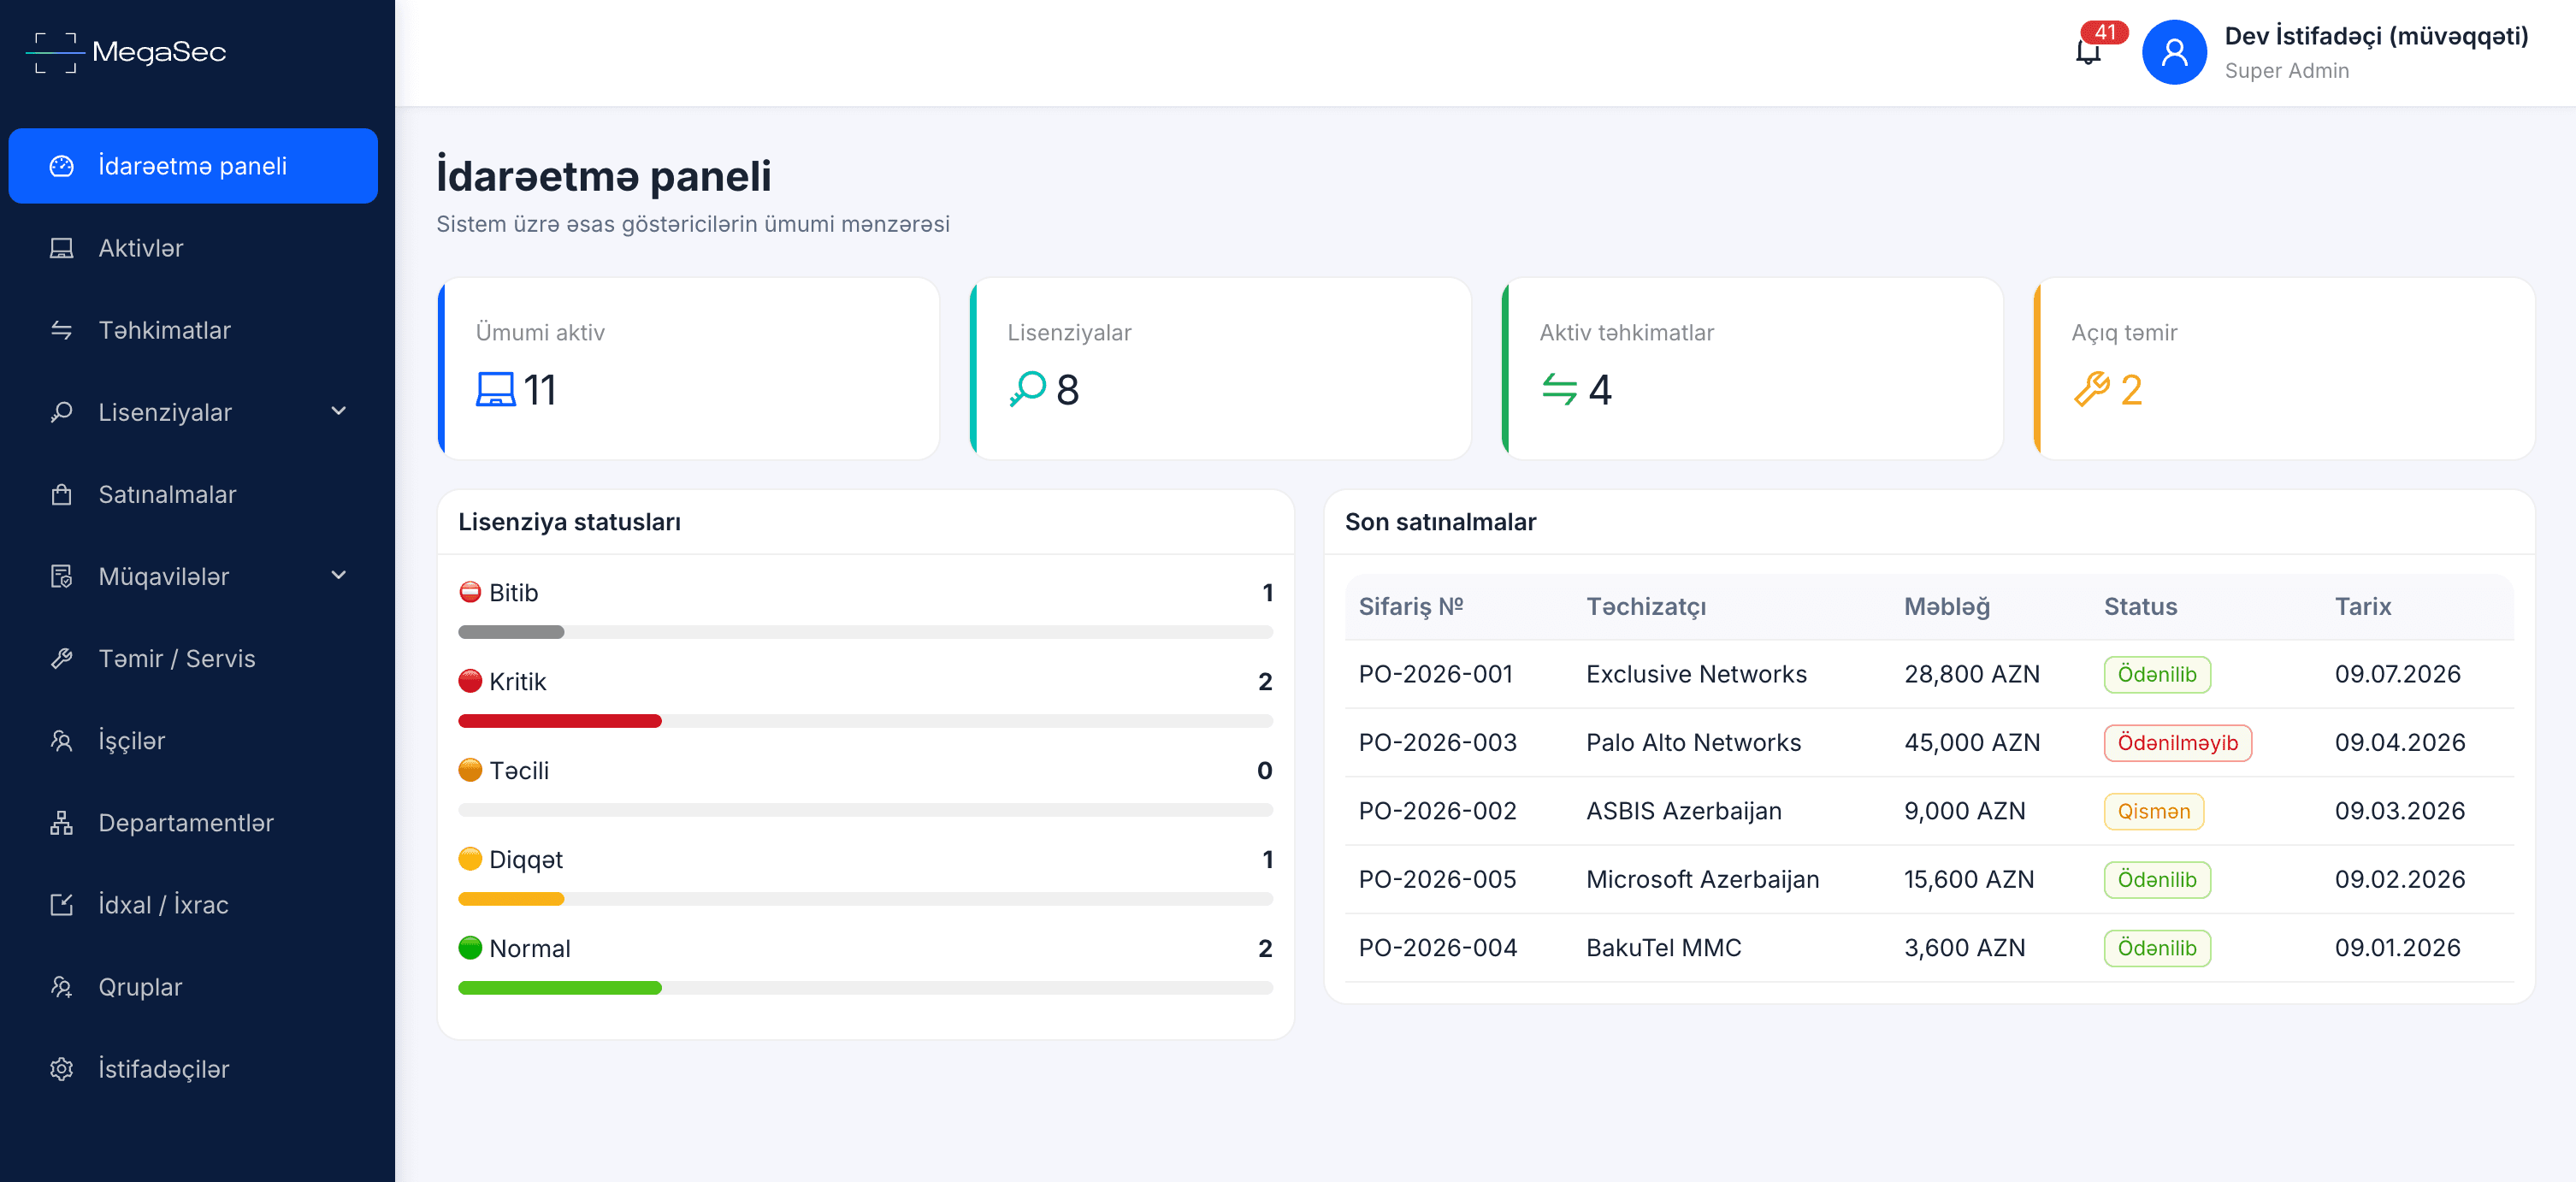This screenshot has width=2576, height=1182.
Task: Click the Bitib gray progress bar
Action: [x=511, y=632]
